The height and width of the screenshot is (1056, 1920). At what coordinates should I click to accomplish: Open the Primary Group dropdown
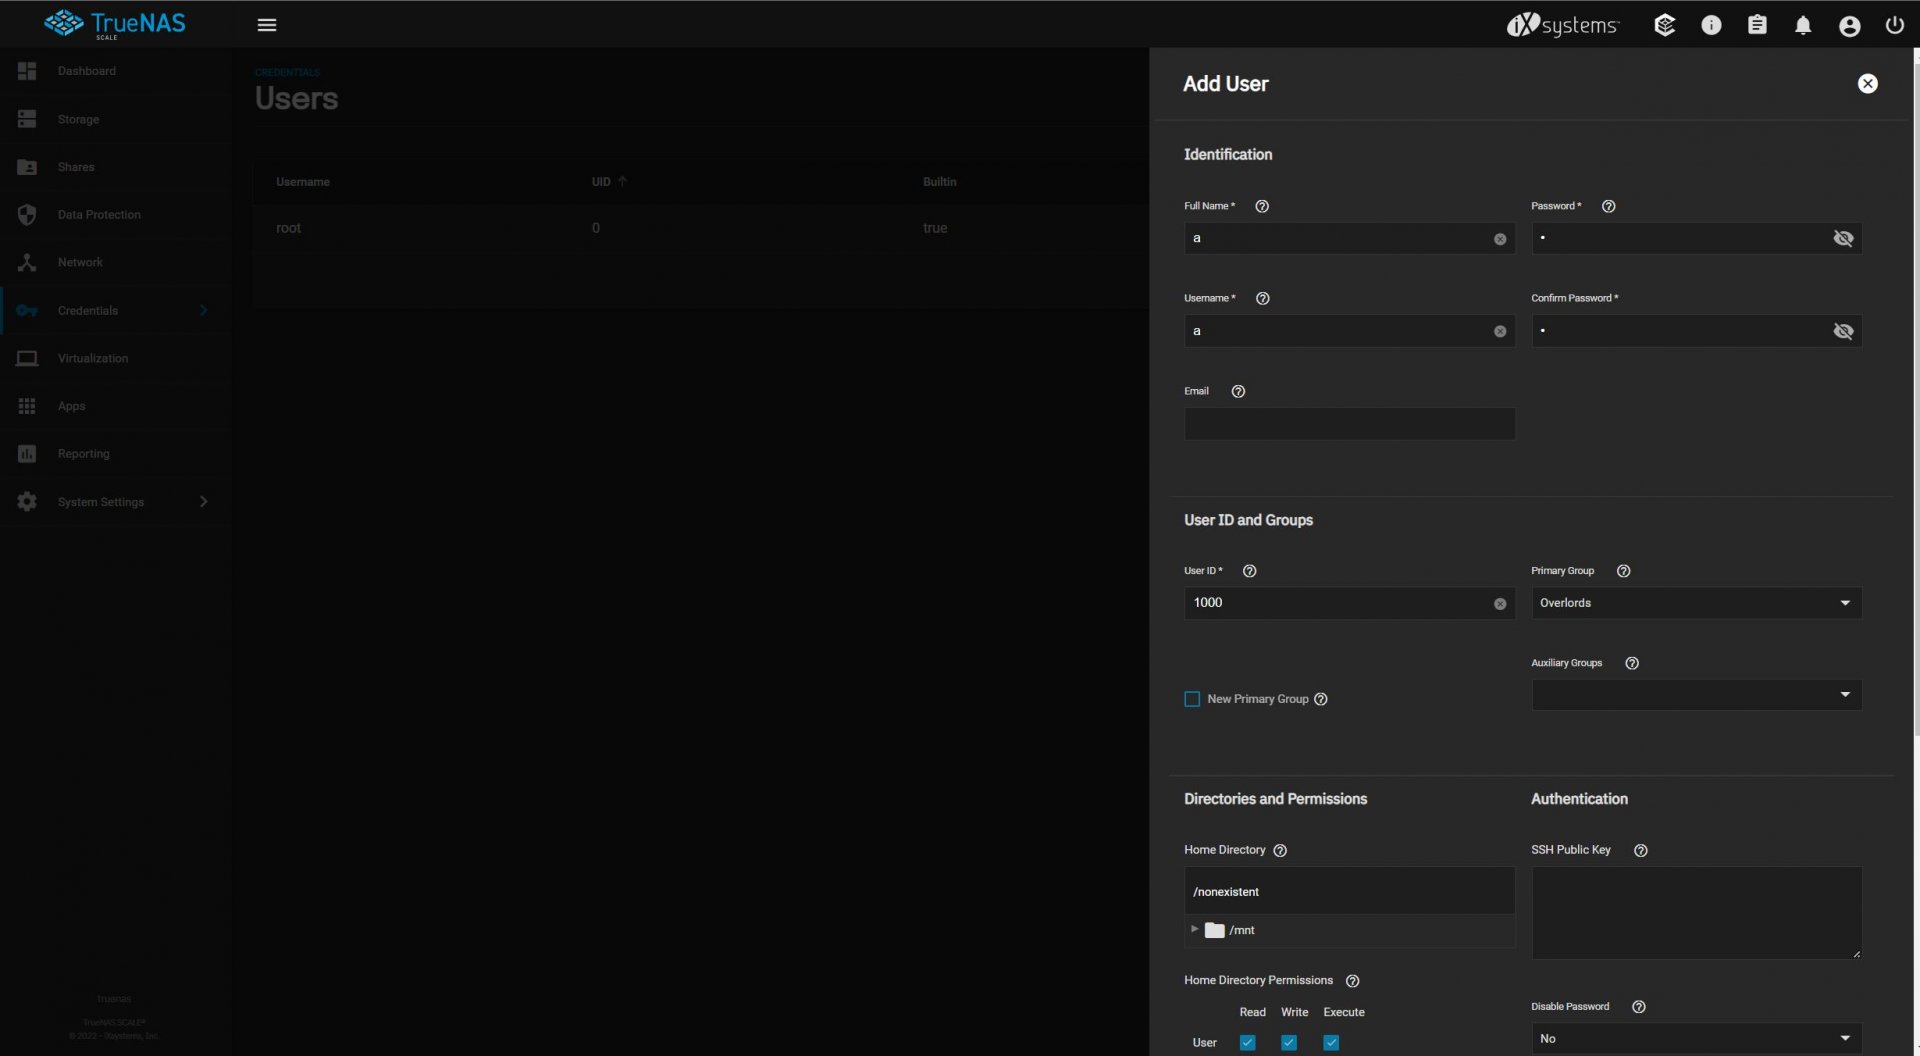coord(1696,603)
